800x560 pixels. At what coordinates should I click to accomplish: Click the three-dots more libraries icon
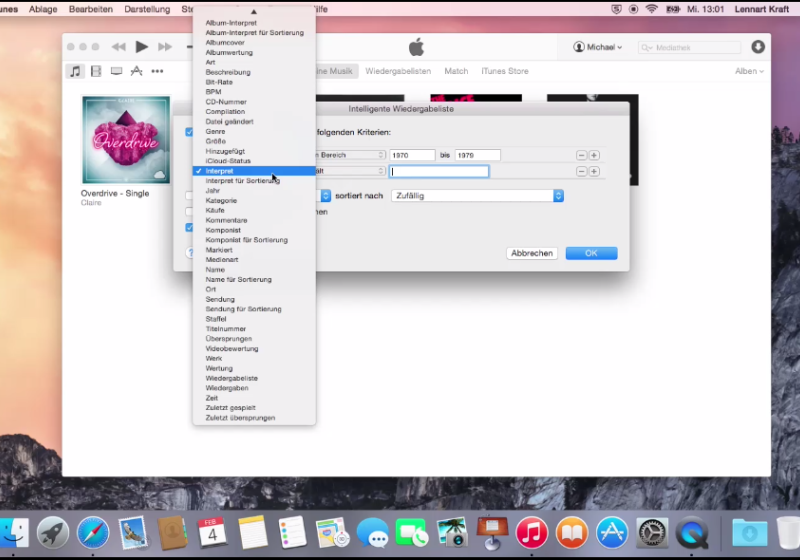point(157,71)
